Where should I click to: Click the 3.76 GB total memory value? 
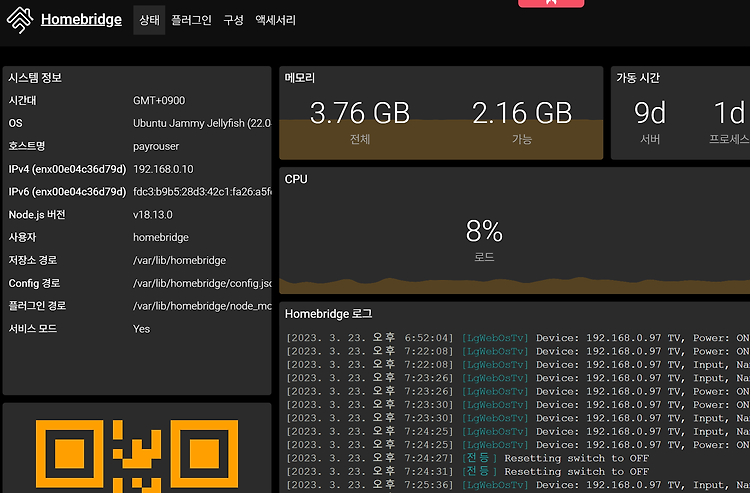(360, 113)
